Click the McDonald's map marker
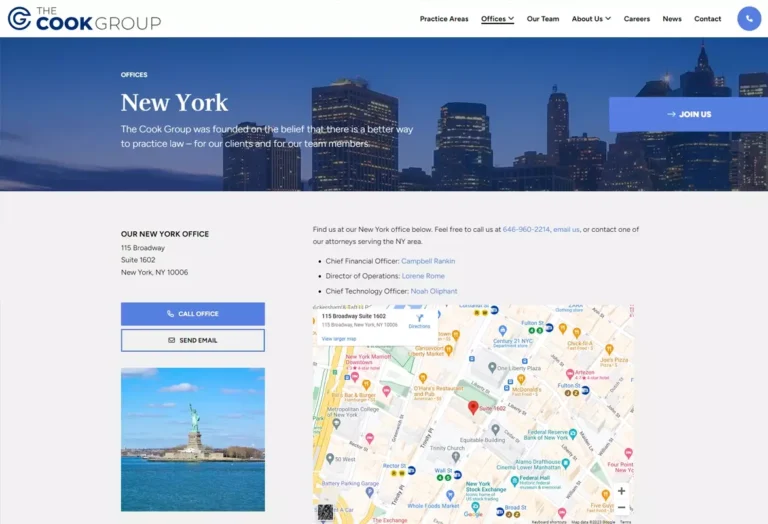Screen dimensions: 768x524 pos(521,379)
